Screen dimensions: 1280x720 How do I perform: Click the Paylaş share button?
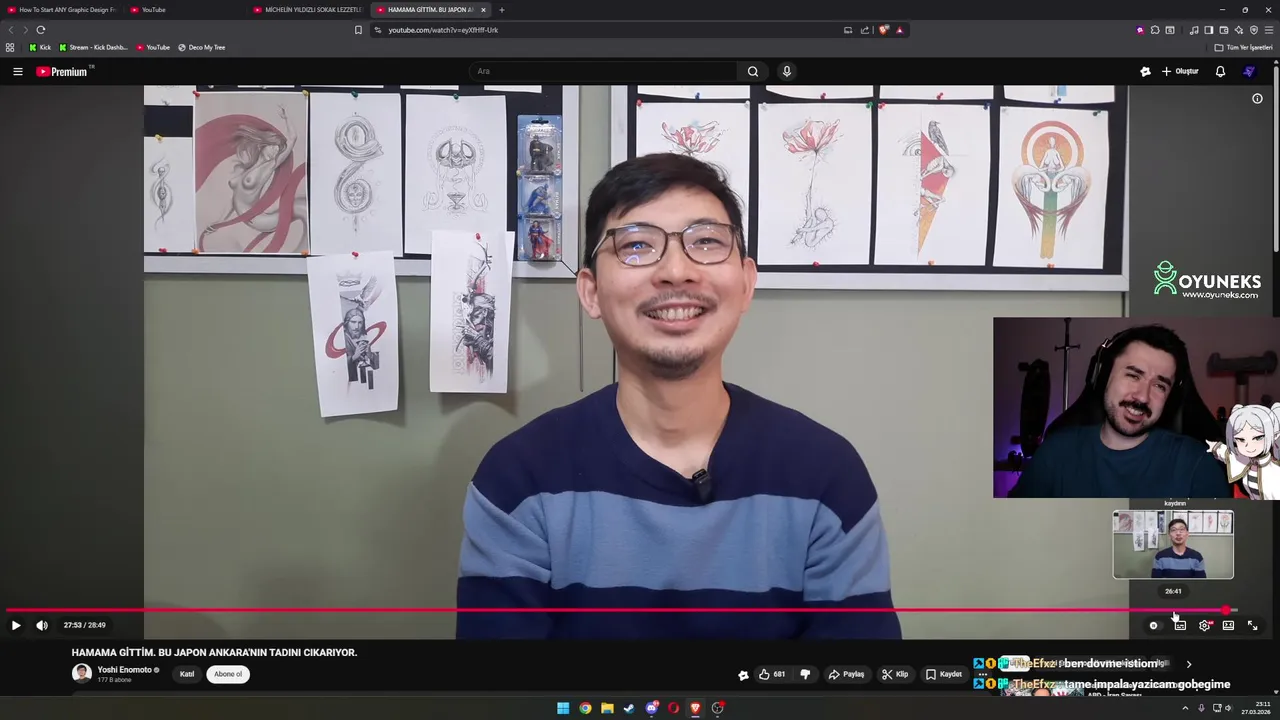coord(846,674)
